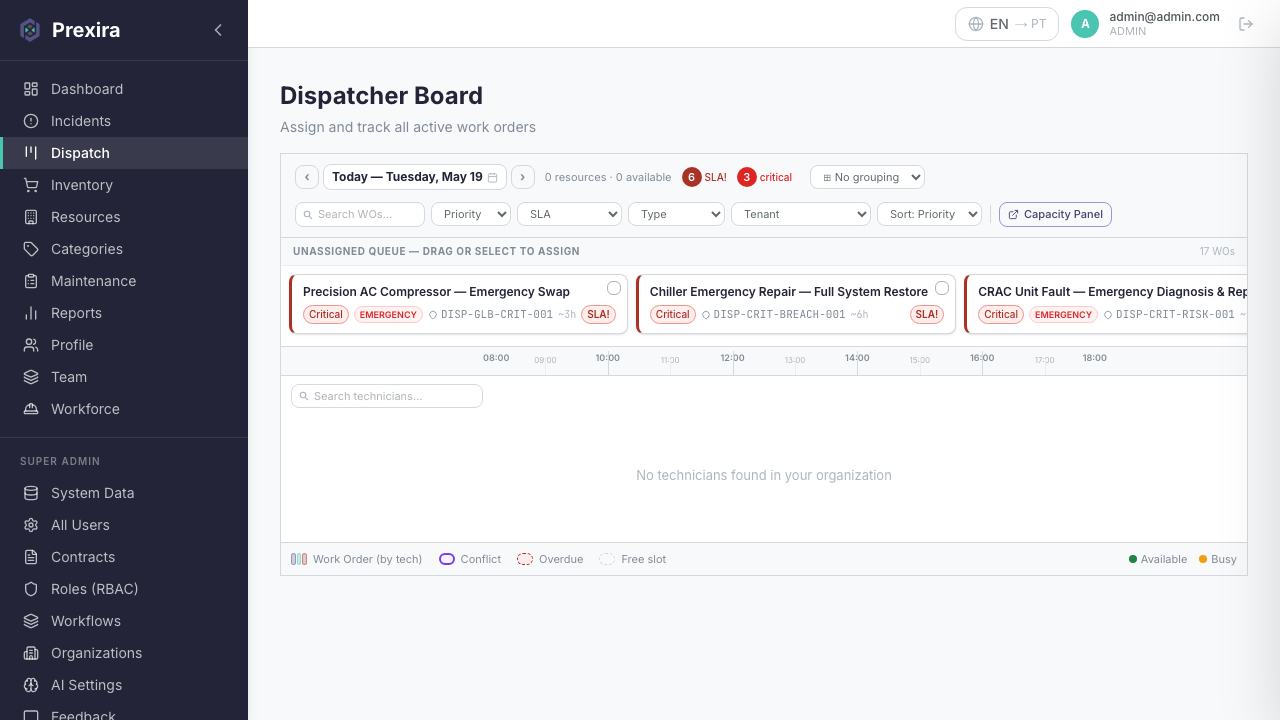Click the Categories tag icon

click(x=31, y=249)
